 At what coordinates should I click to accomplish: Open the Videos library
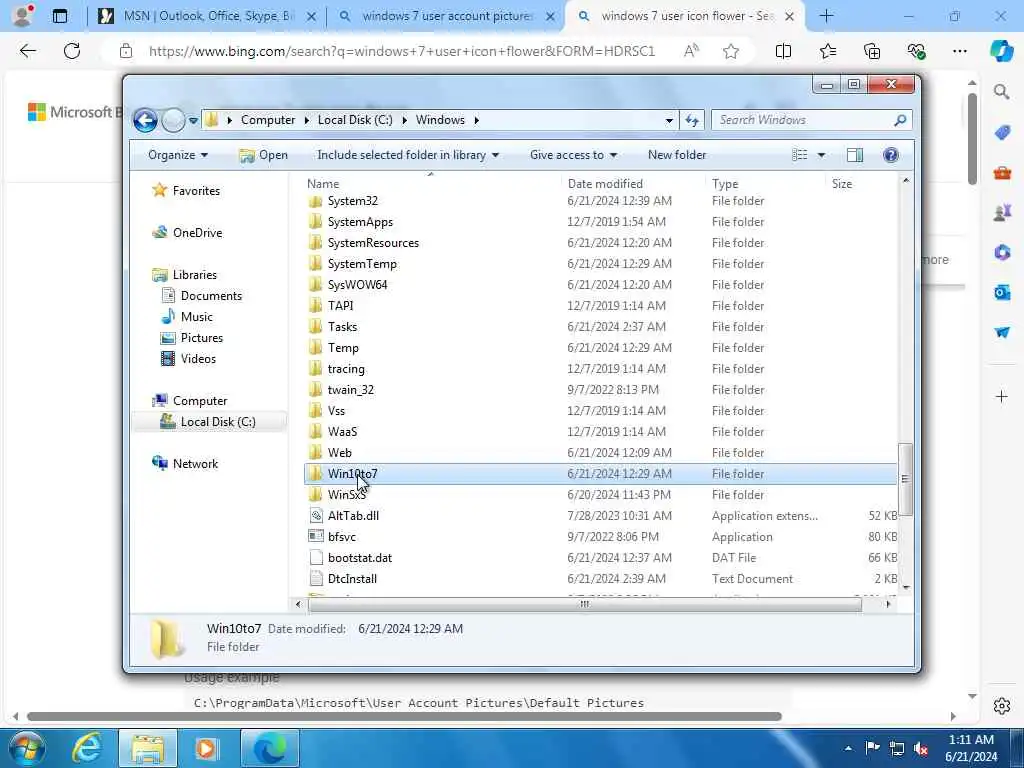pos(188,359)
